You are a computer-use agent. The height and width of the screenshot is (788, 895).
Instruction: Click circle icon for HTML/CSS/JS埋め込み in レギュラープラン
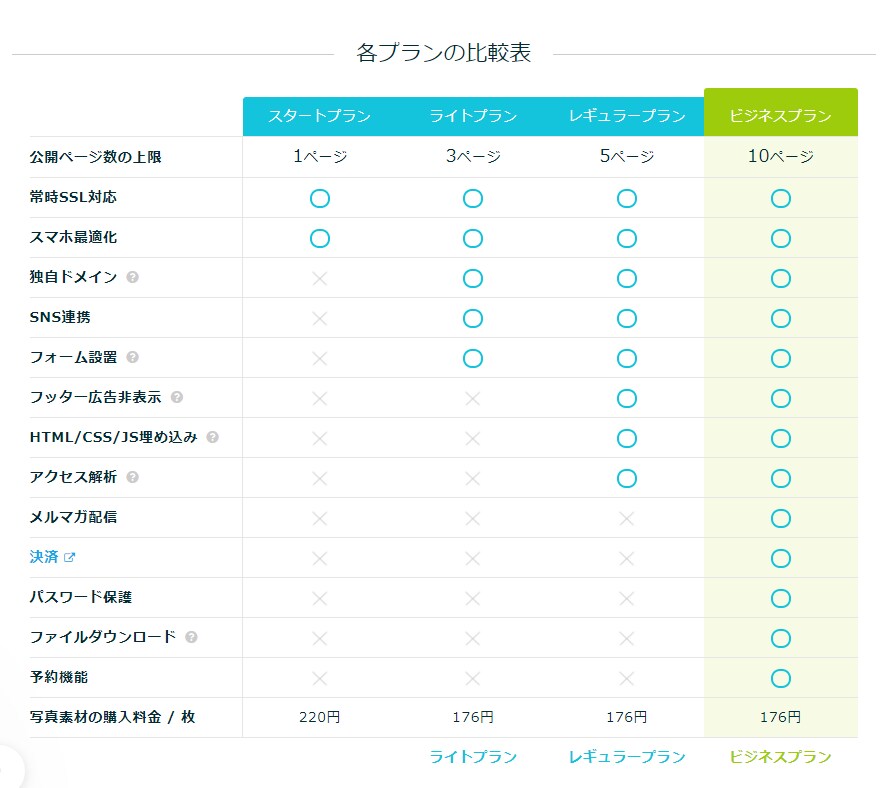(627, 438)
